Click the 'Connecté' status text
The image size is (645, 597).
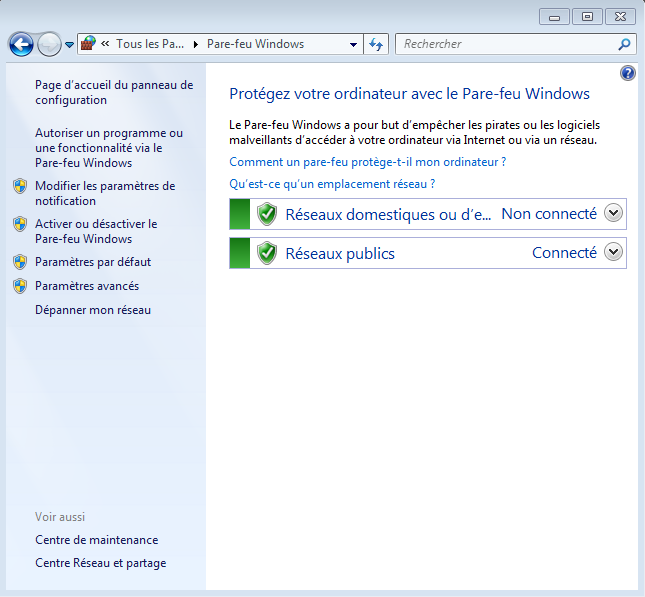pyautogui.click(x=564, y=253)
